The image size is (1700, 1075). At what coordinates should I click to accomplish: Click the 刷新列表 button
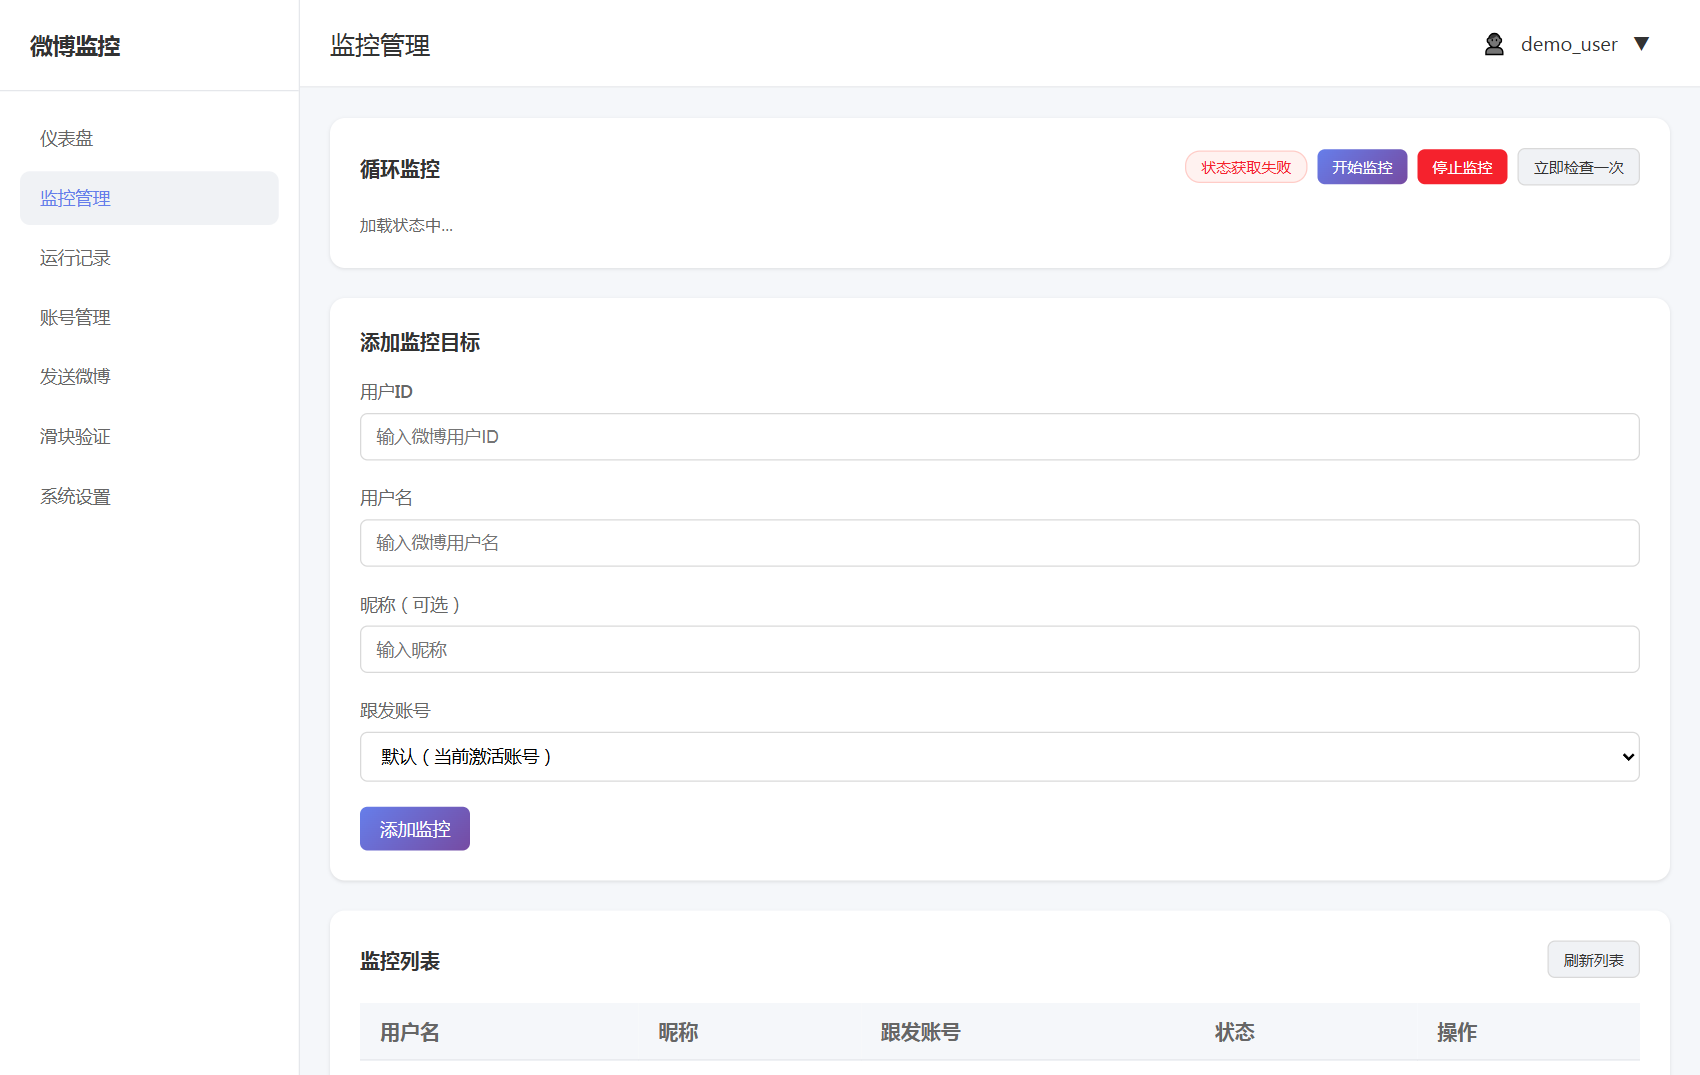click(x=1593, y=960)
